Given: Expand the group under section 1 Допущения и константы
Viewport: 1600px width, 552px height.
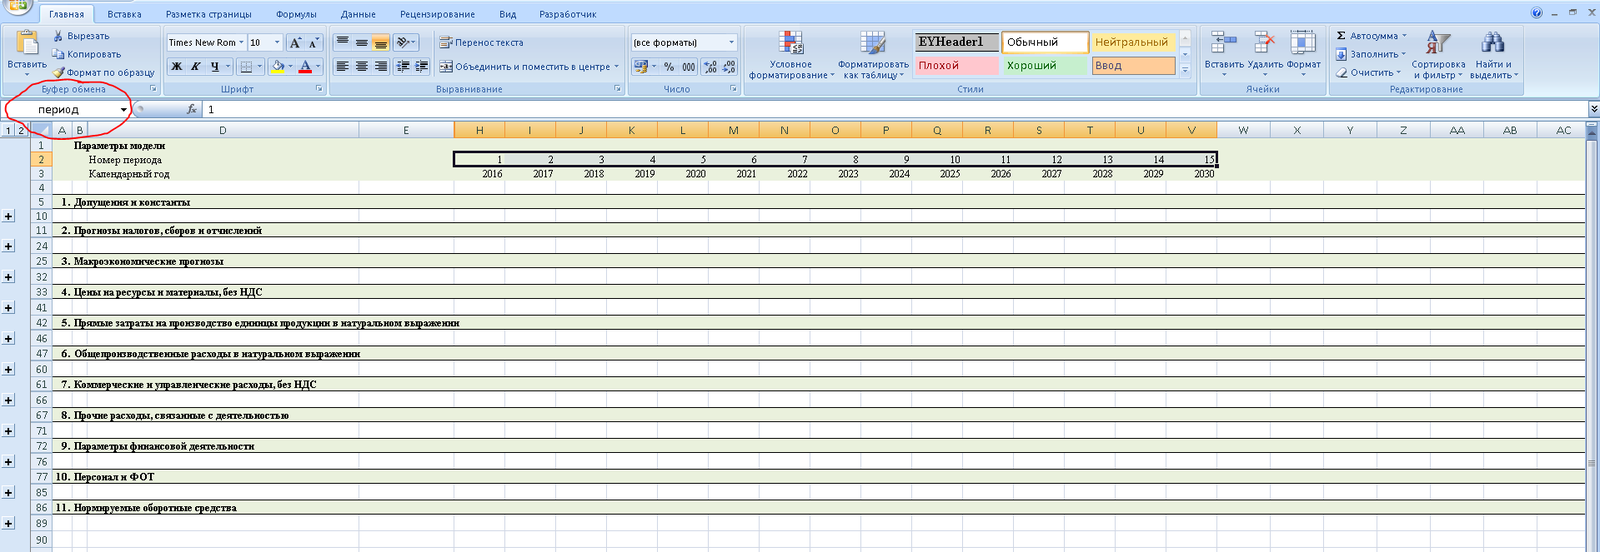Looking at the screenshot, I should pyautogui.click(x=8, y=216).
